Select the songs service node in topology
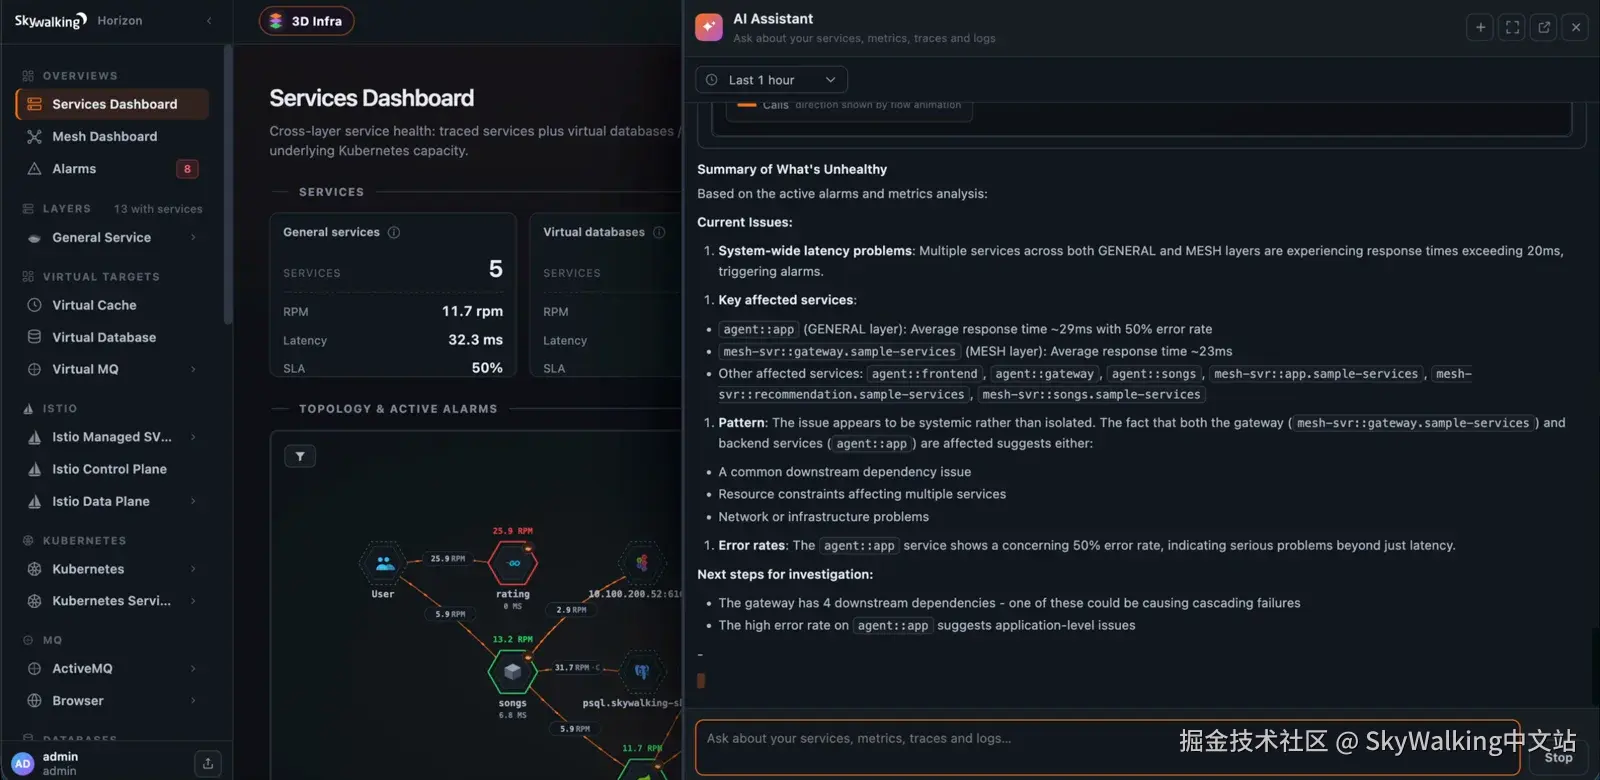This screenshot has width=1600, height=780. pyautogui.click(x=513, y=672)
